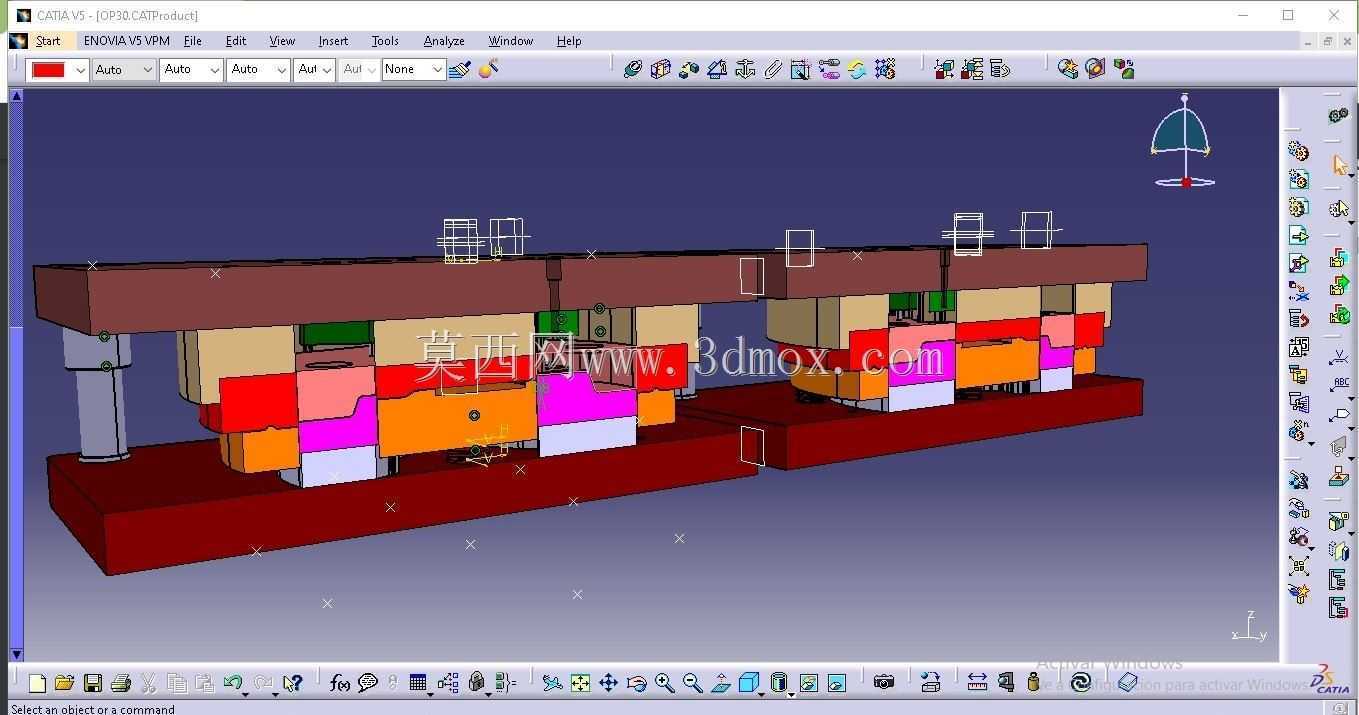Open the Capture camera tool

click(884, 682)
